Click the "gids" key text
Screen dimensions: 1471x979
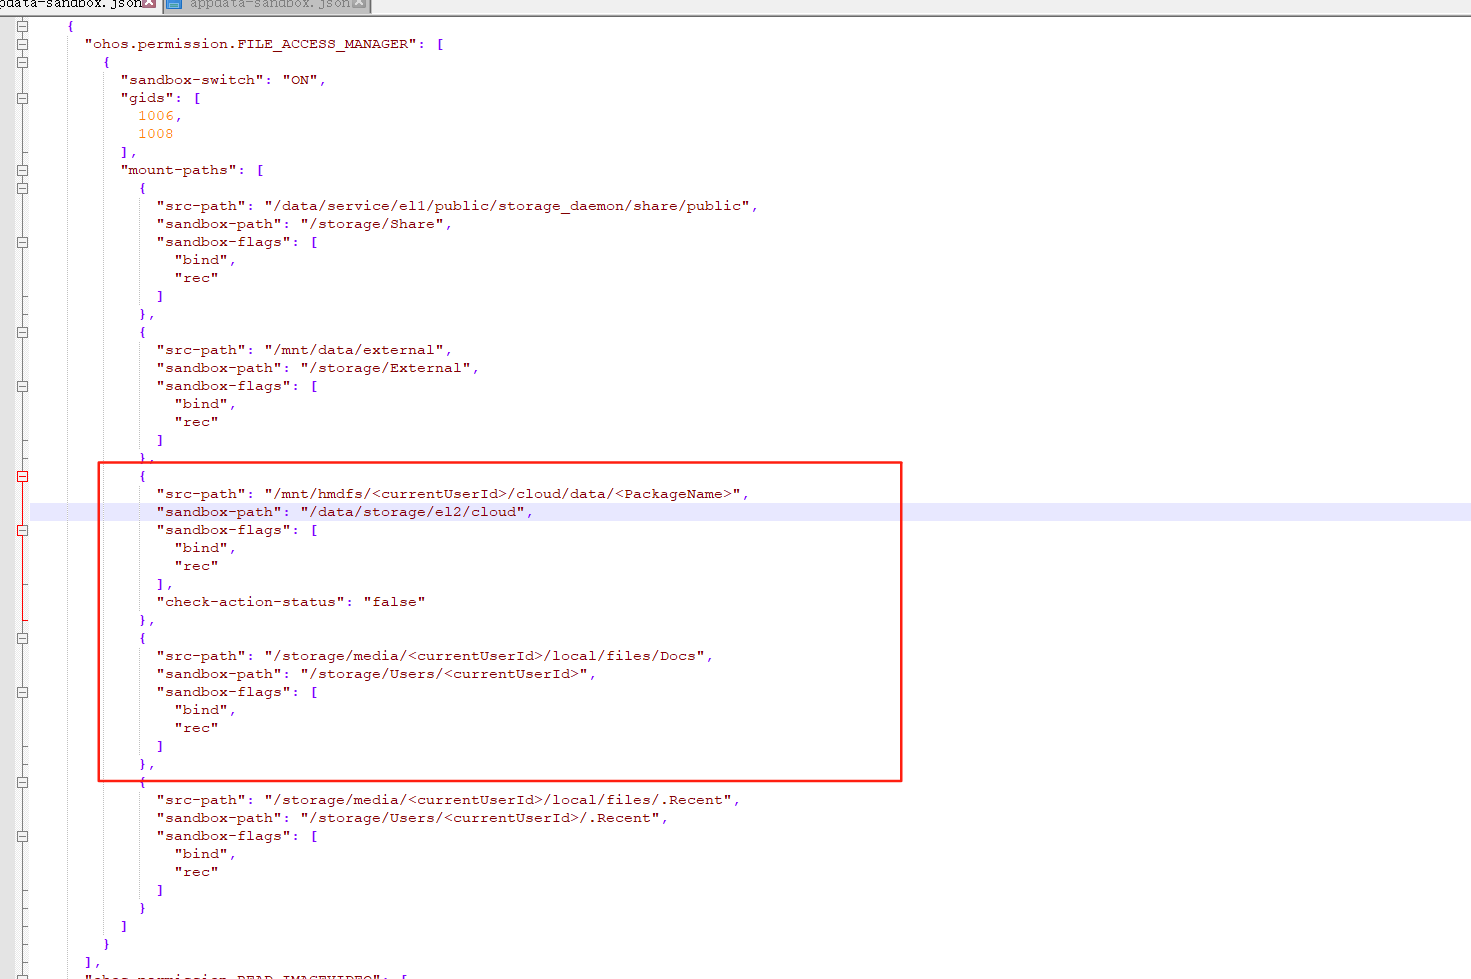pos(147,98)
